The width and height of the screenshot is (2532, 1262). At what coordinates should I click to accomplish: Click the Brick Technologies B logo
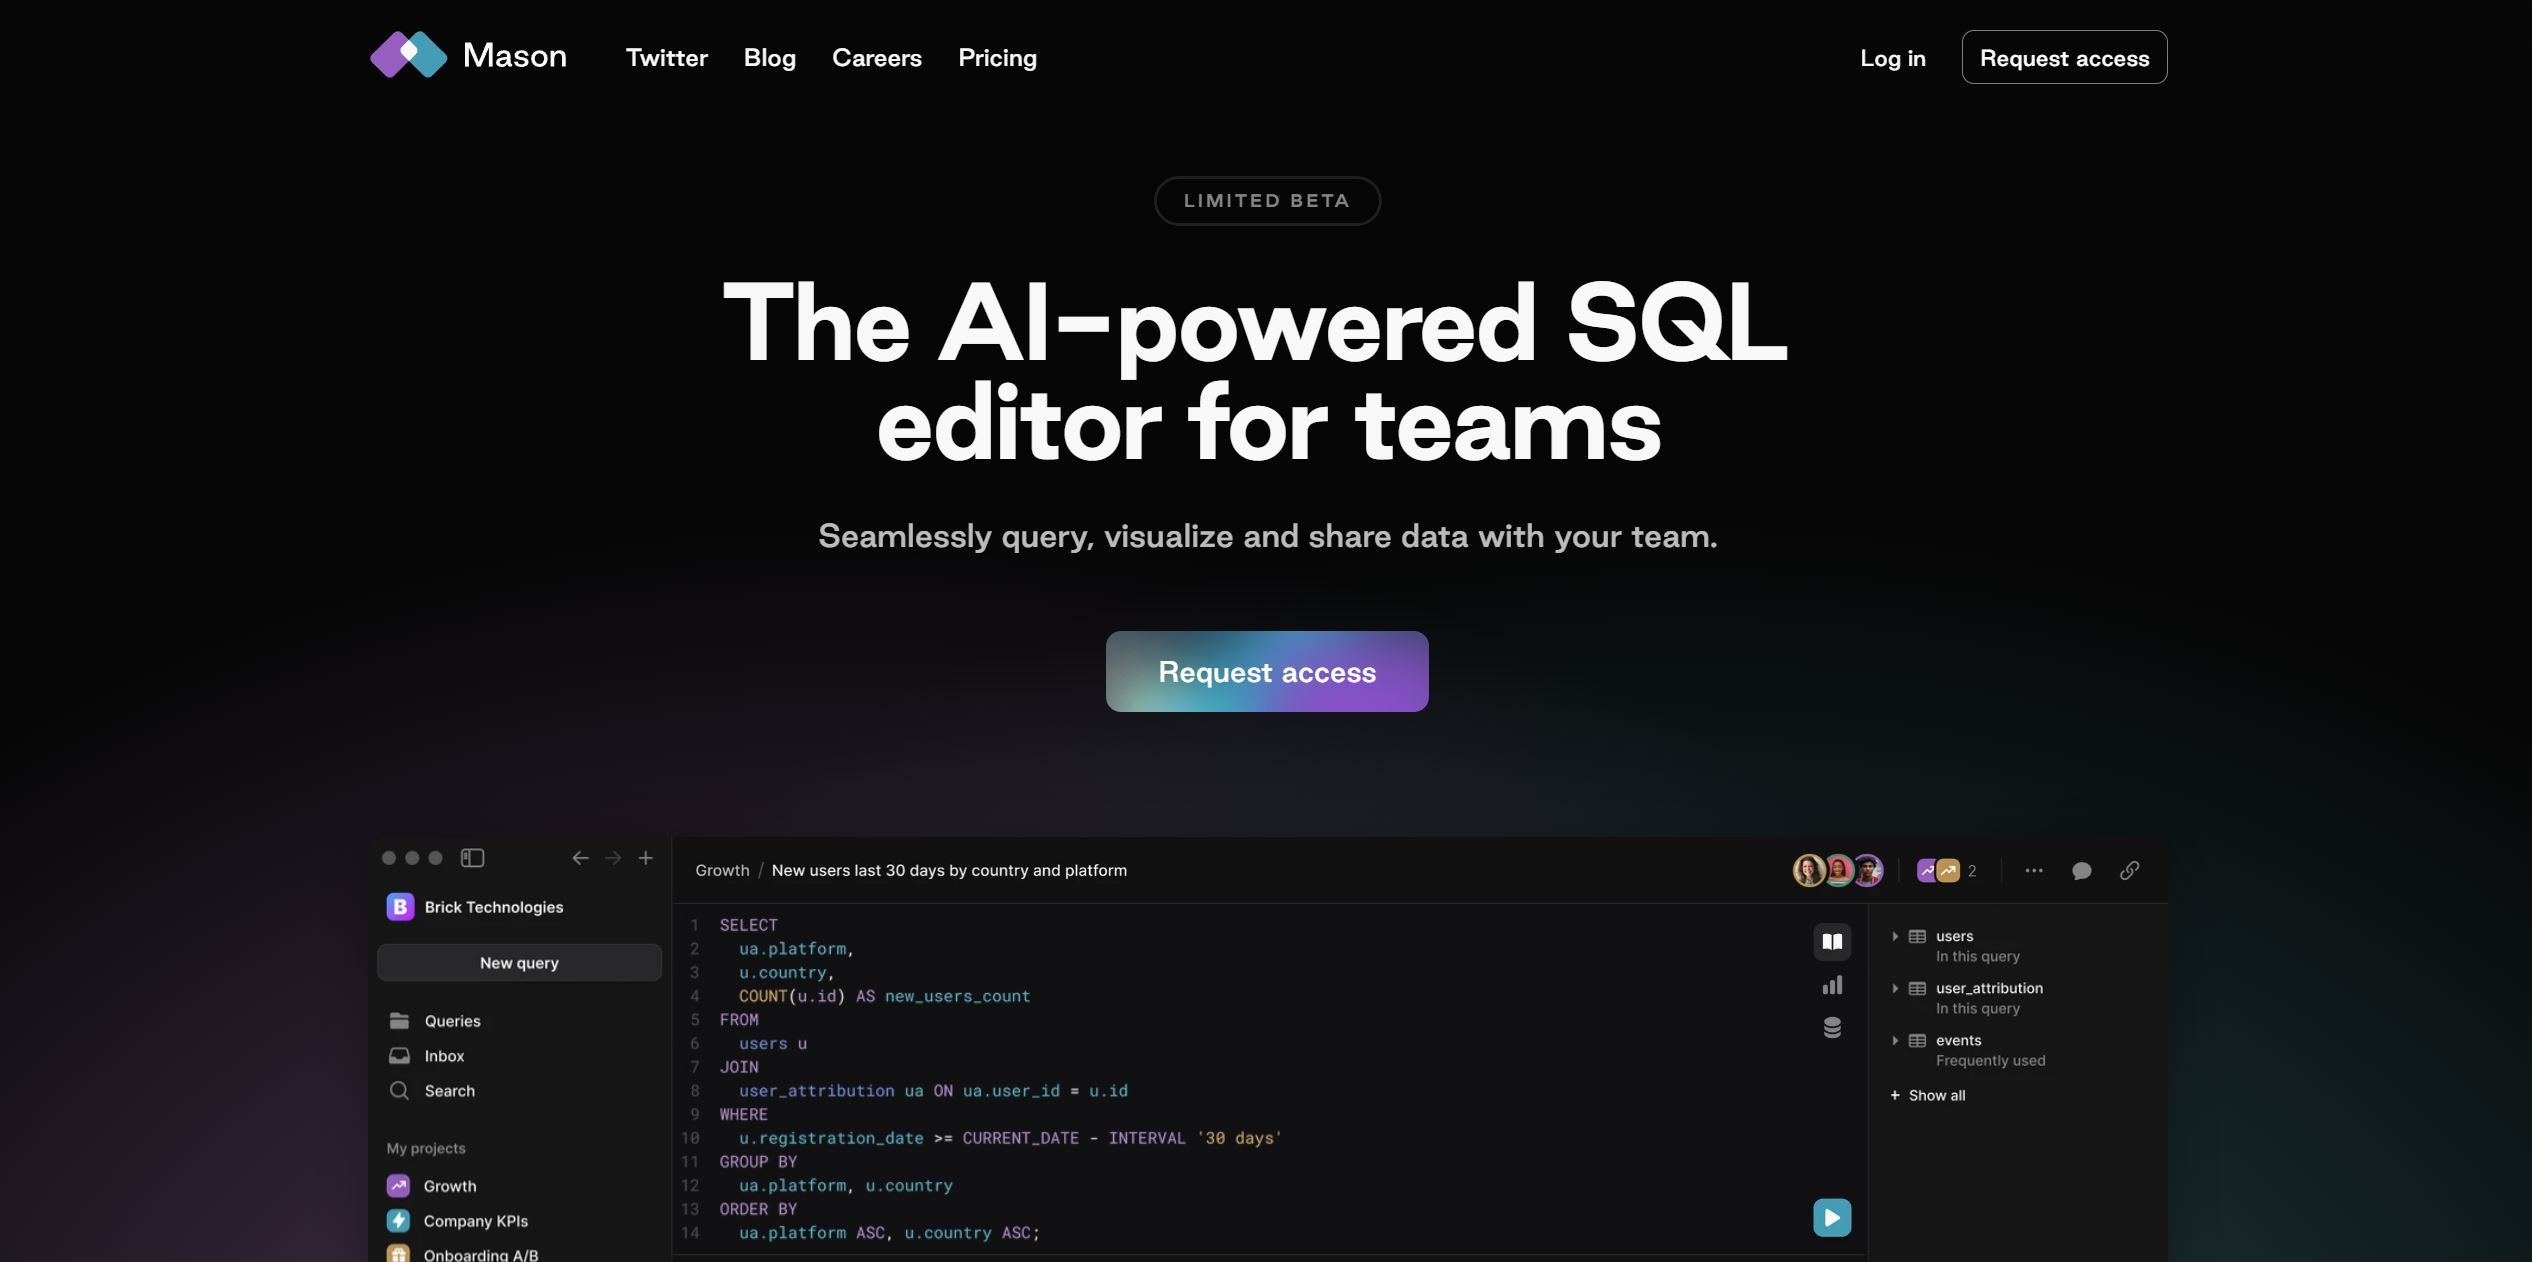(x=400, y=907)
